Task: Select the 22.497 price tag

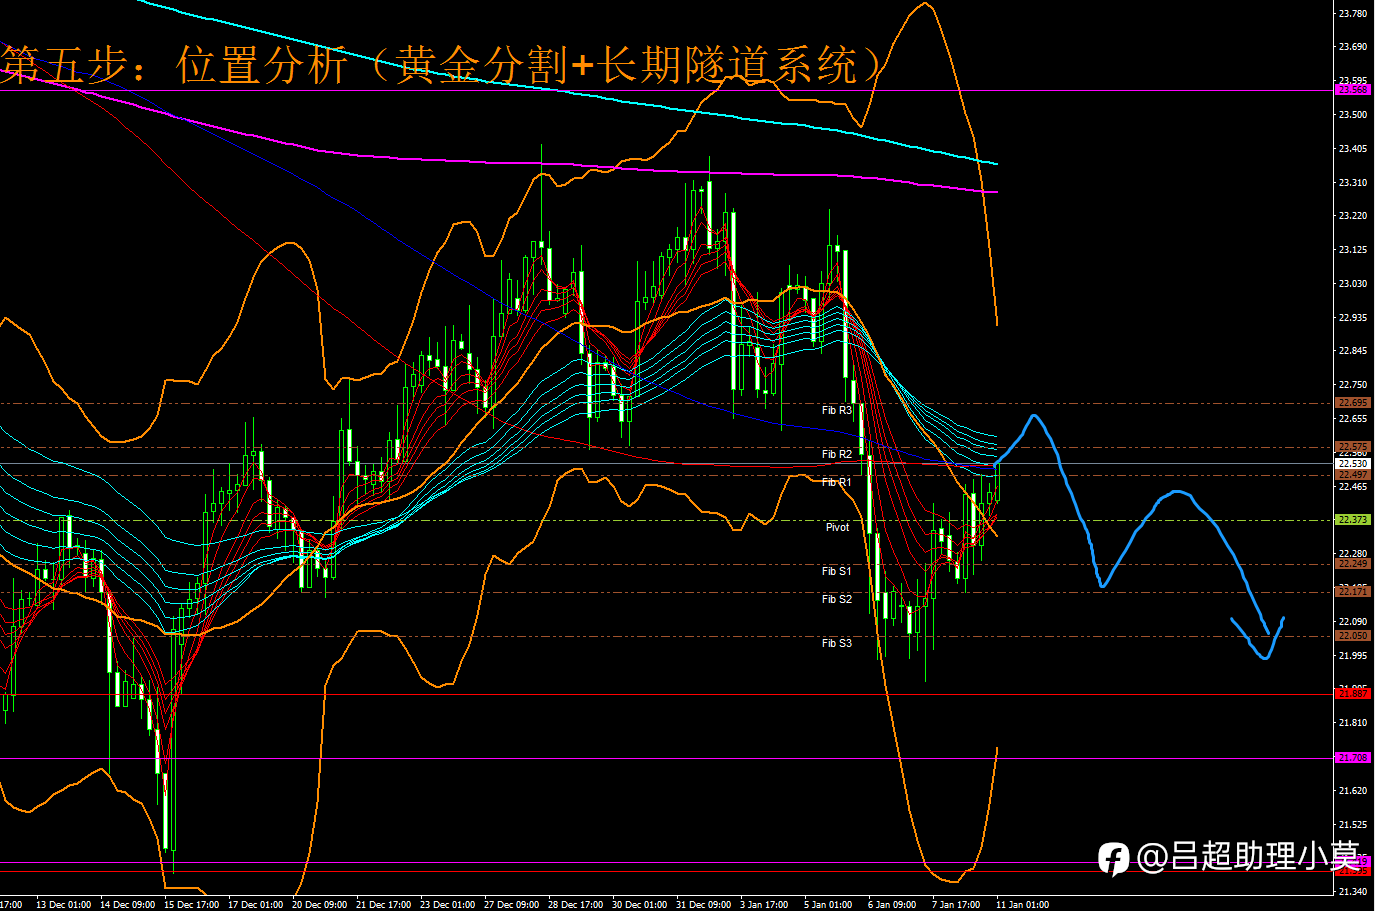Action: [1353, 475]
